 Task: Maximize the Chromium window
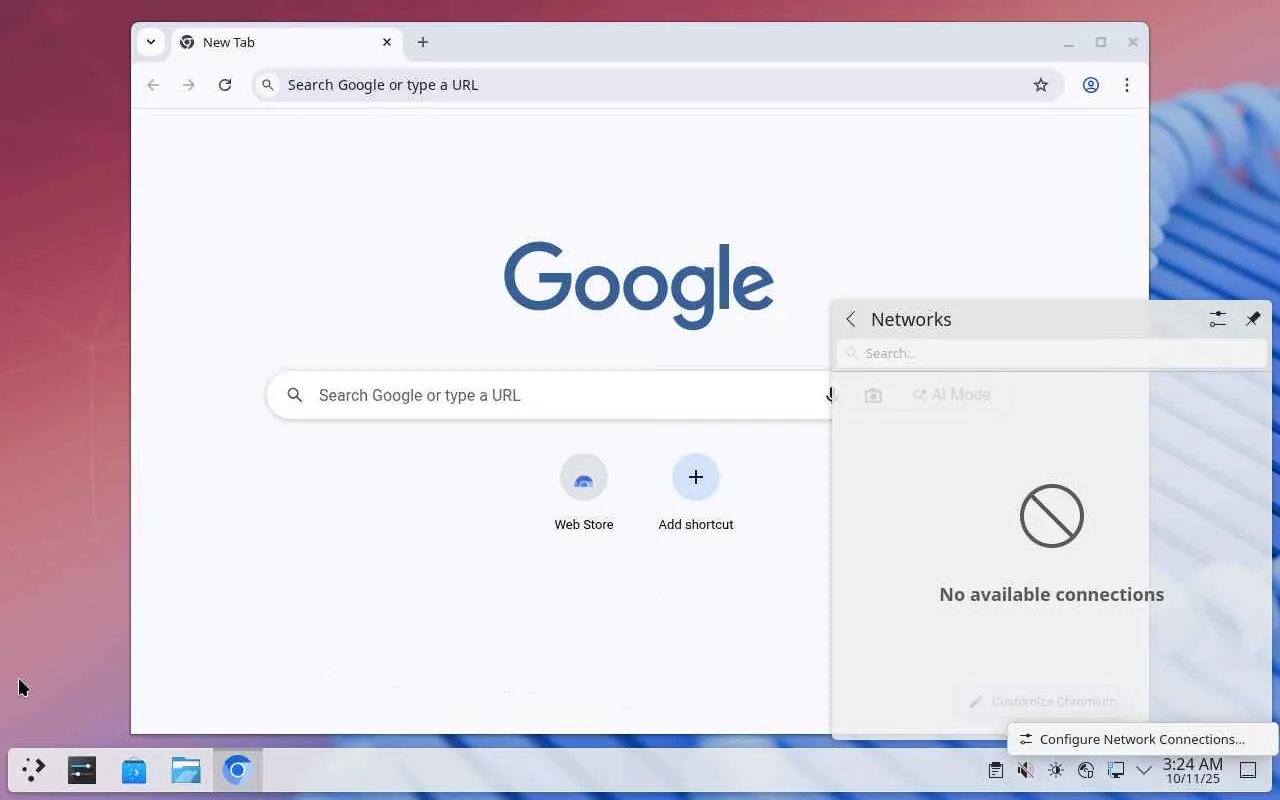(x=1101, y=42)
